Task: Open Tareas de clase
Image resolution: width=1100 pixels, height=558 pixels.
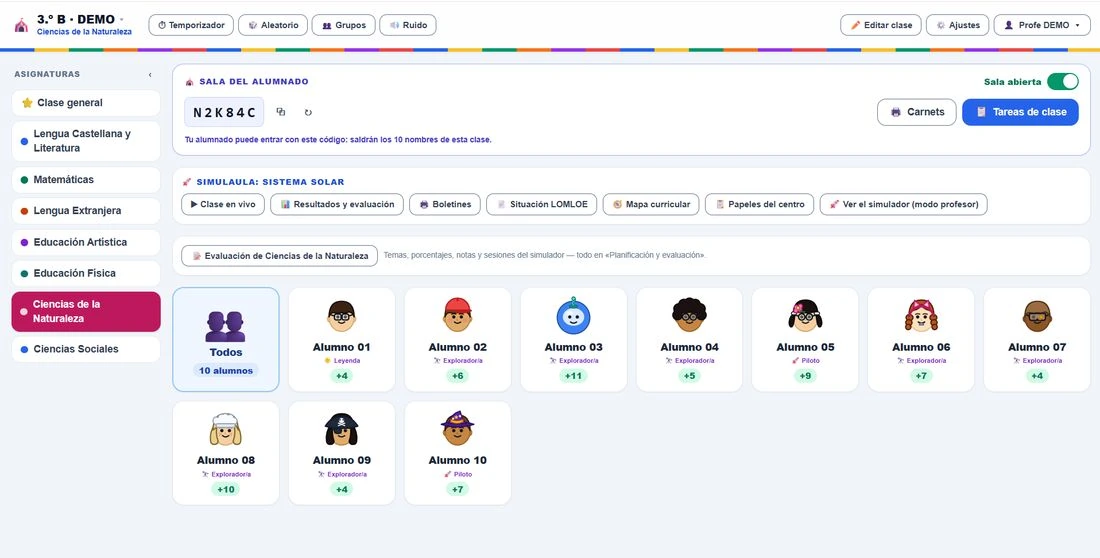Action: tap(1020, 112)
